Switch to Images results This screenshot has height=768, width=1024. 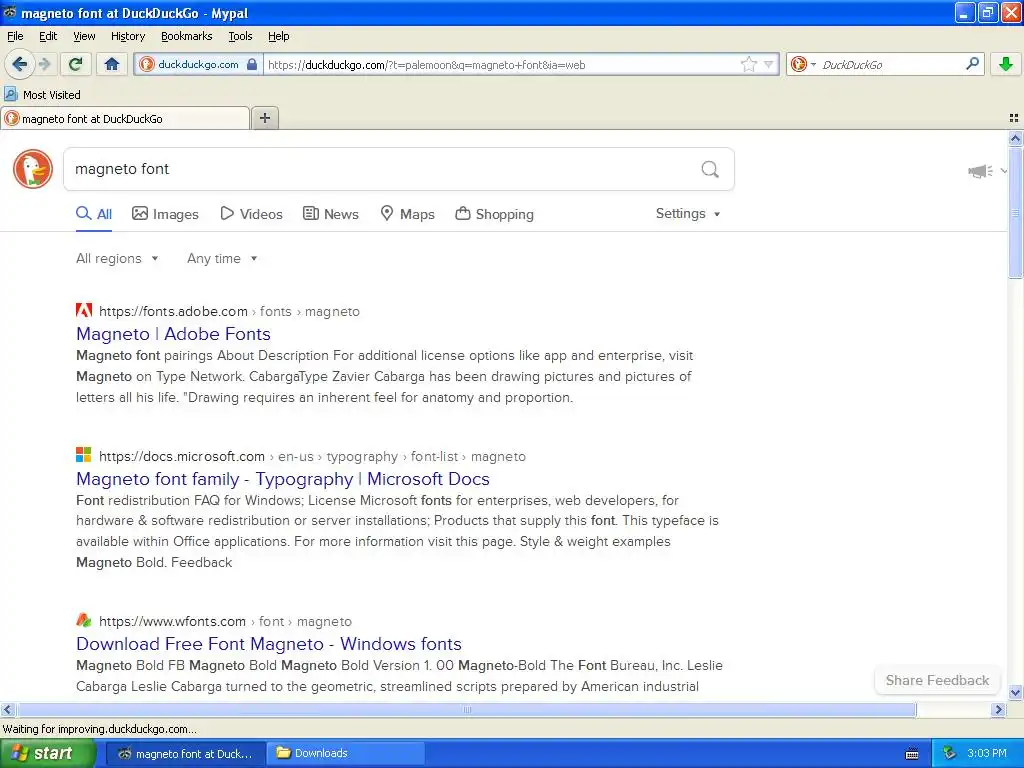pos(165,214)
